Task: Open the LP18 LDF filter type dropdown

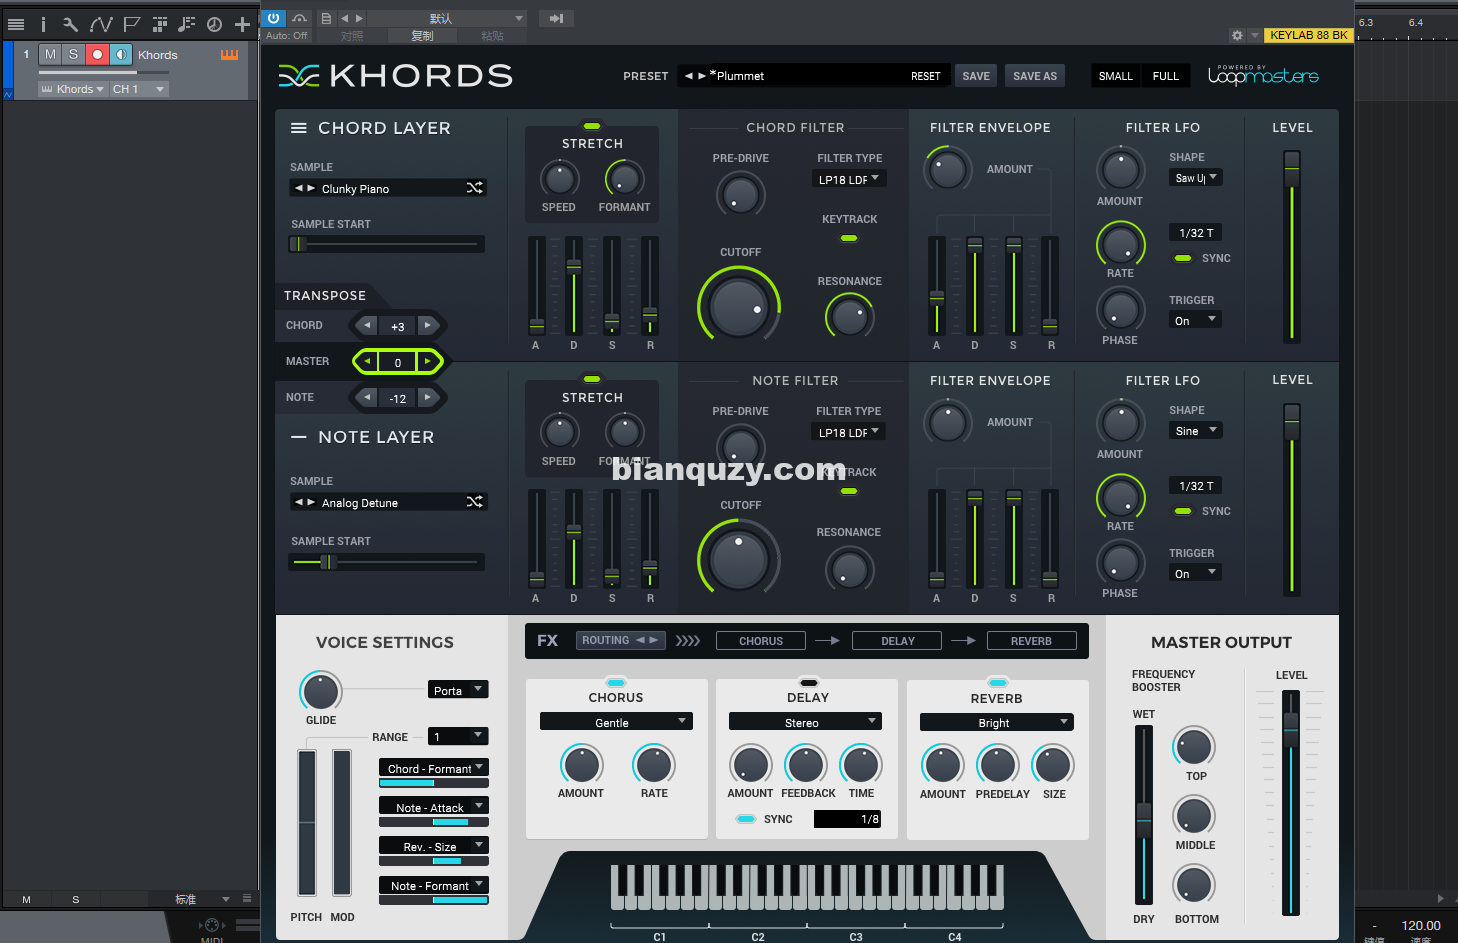Action: [848, 179]
